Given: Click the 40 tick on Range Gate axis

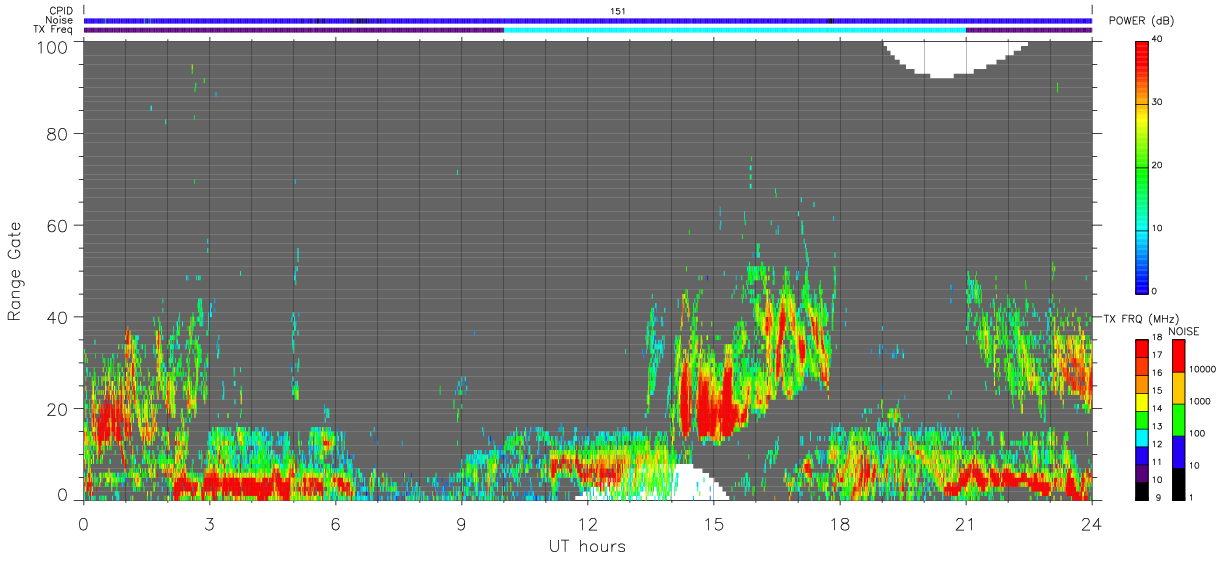Looking at the screenshot, I should [x=58, y=317].
